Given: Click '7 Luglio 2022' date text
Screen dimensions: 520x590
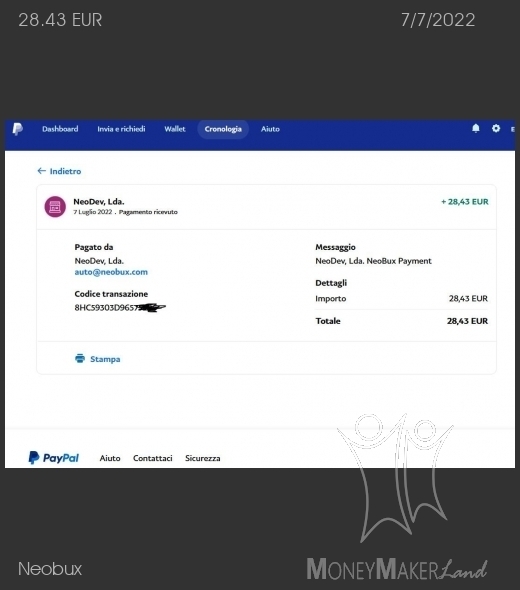Looking at the screenshot, I should tap(93, 212).
